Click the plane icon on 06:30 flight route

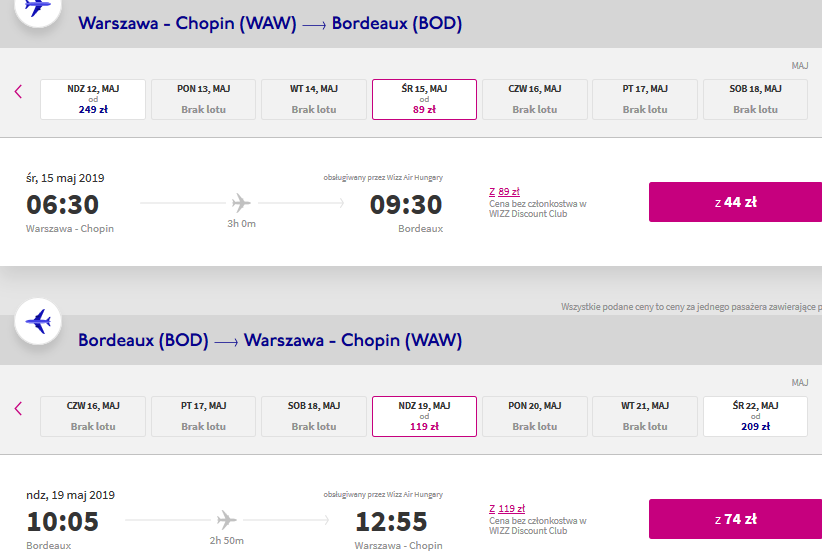241,202
